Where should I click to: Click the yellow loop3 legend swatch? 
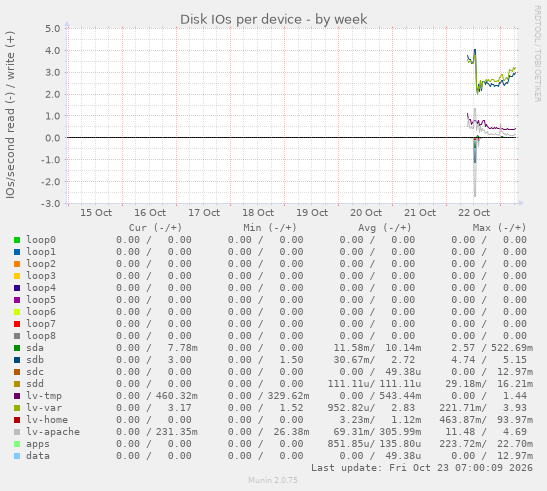pyautogui.click(x=17, y=276)
